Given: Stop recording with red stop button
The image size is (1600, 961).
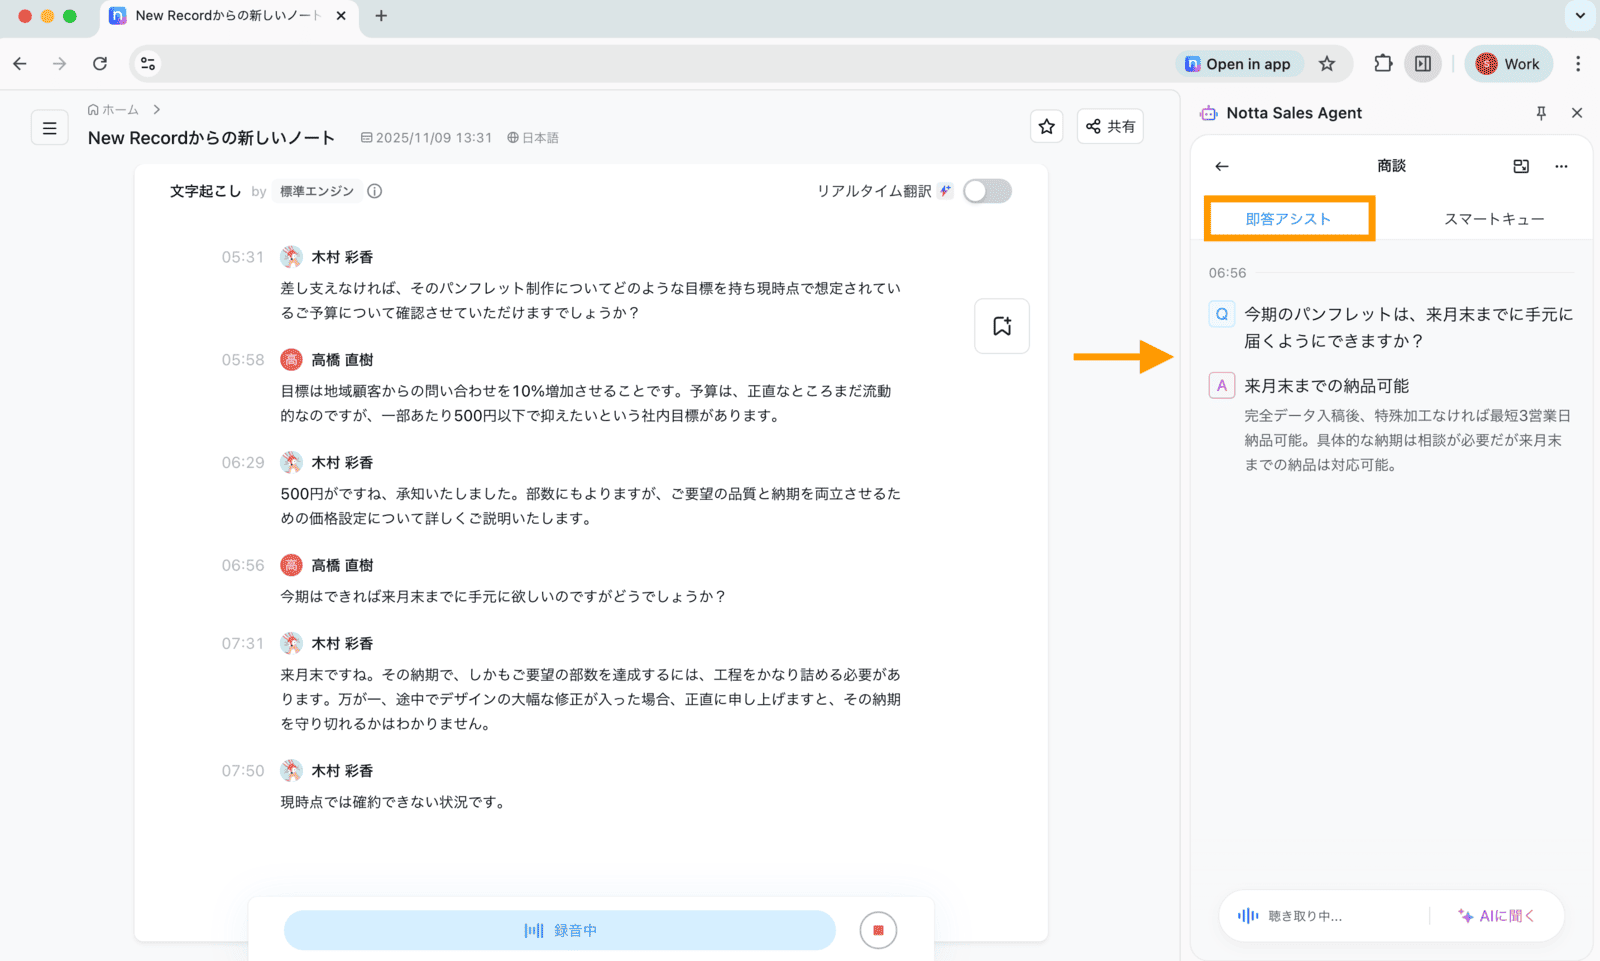Looking at the screenshot, I should (878, 930).
